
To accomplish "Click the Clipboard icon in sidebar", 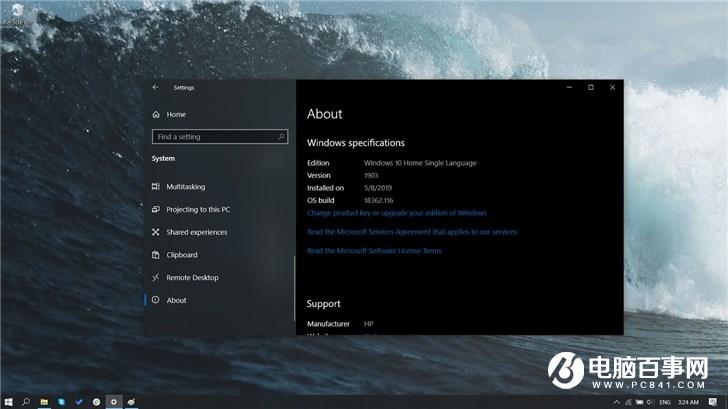I will click(156, 255).
